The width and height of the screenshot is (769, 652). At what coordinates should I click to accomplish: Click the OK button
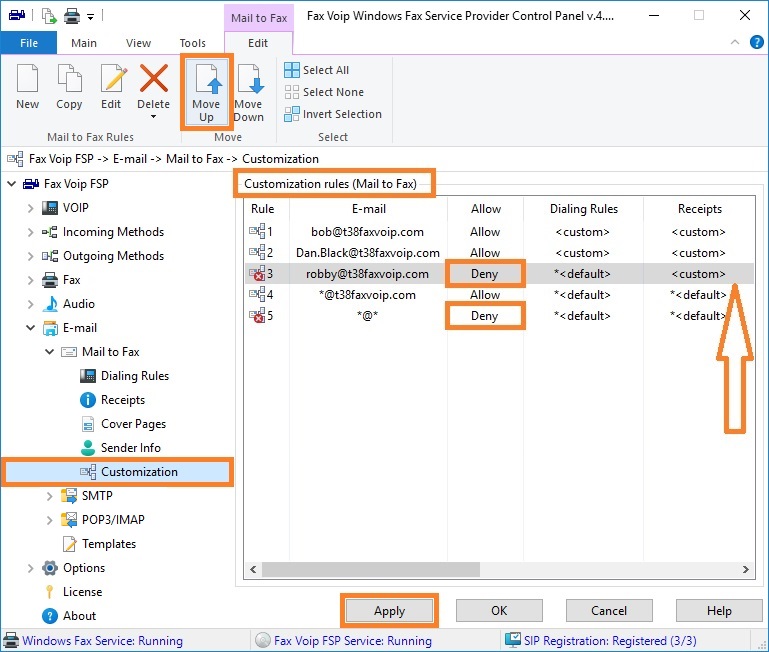[x=499, y=611]
